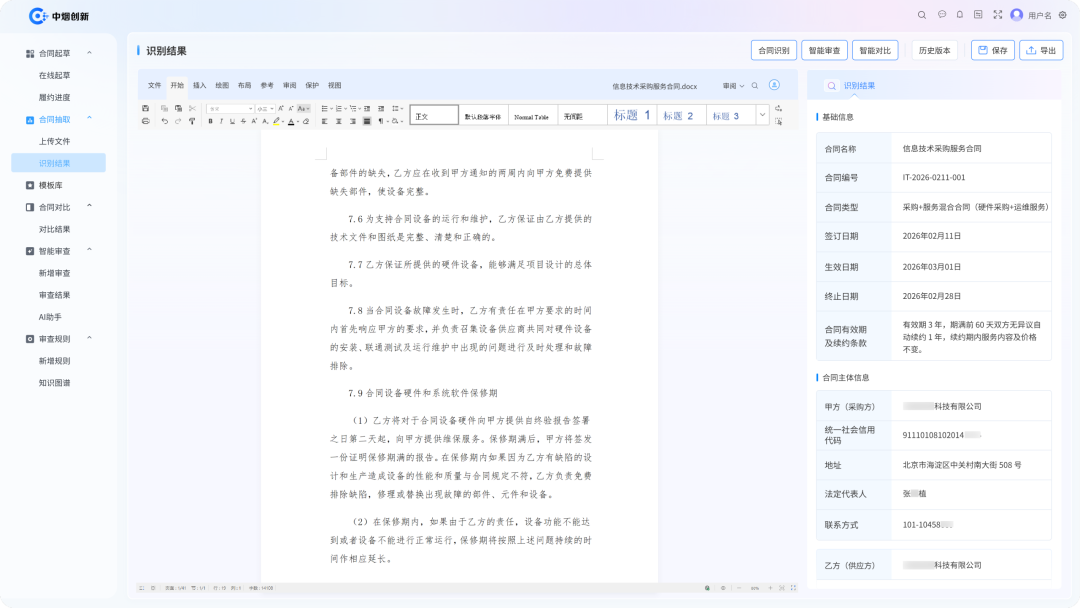Collapse the 合同起草 sidebar section

click(x=90, y=53)
